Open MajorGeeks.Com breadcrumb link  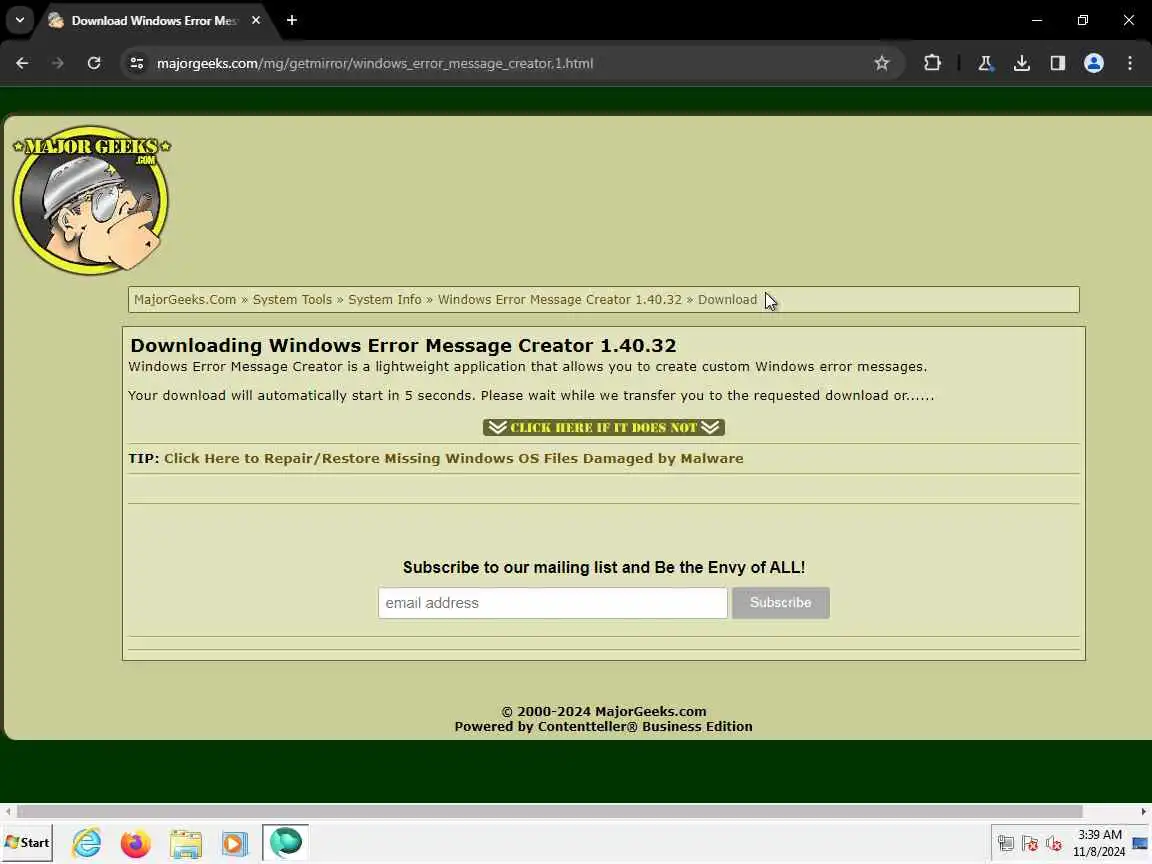click(x=185, y=300)
